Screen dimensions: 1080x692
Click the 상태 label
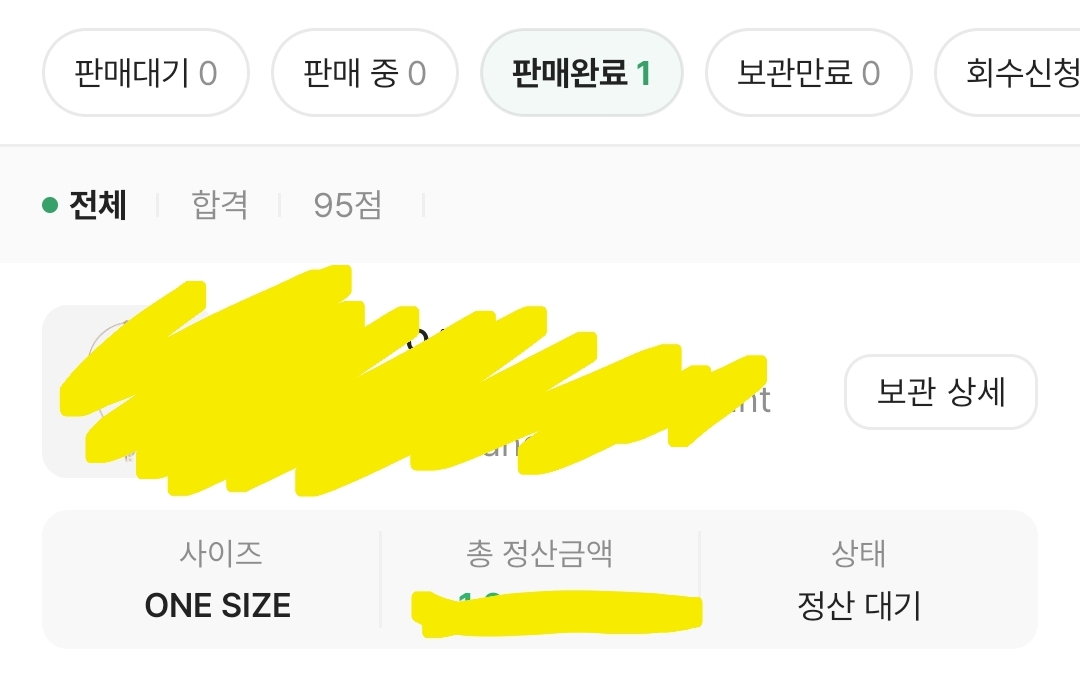coord(858,553)
